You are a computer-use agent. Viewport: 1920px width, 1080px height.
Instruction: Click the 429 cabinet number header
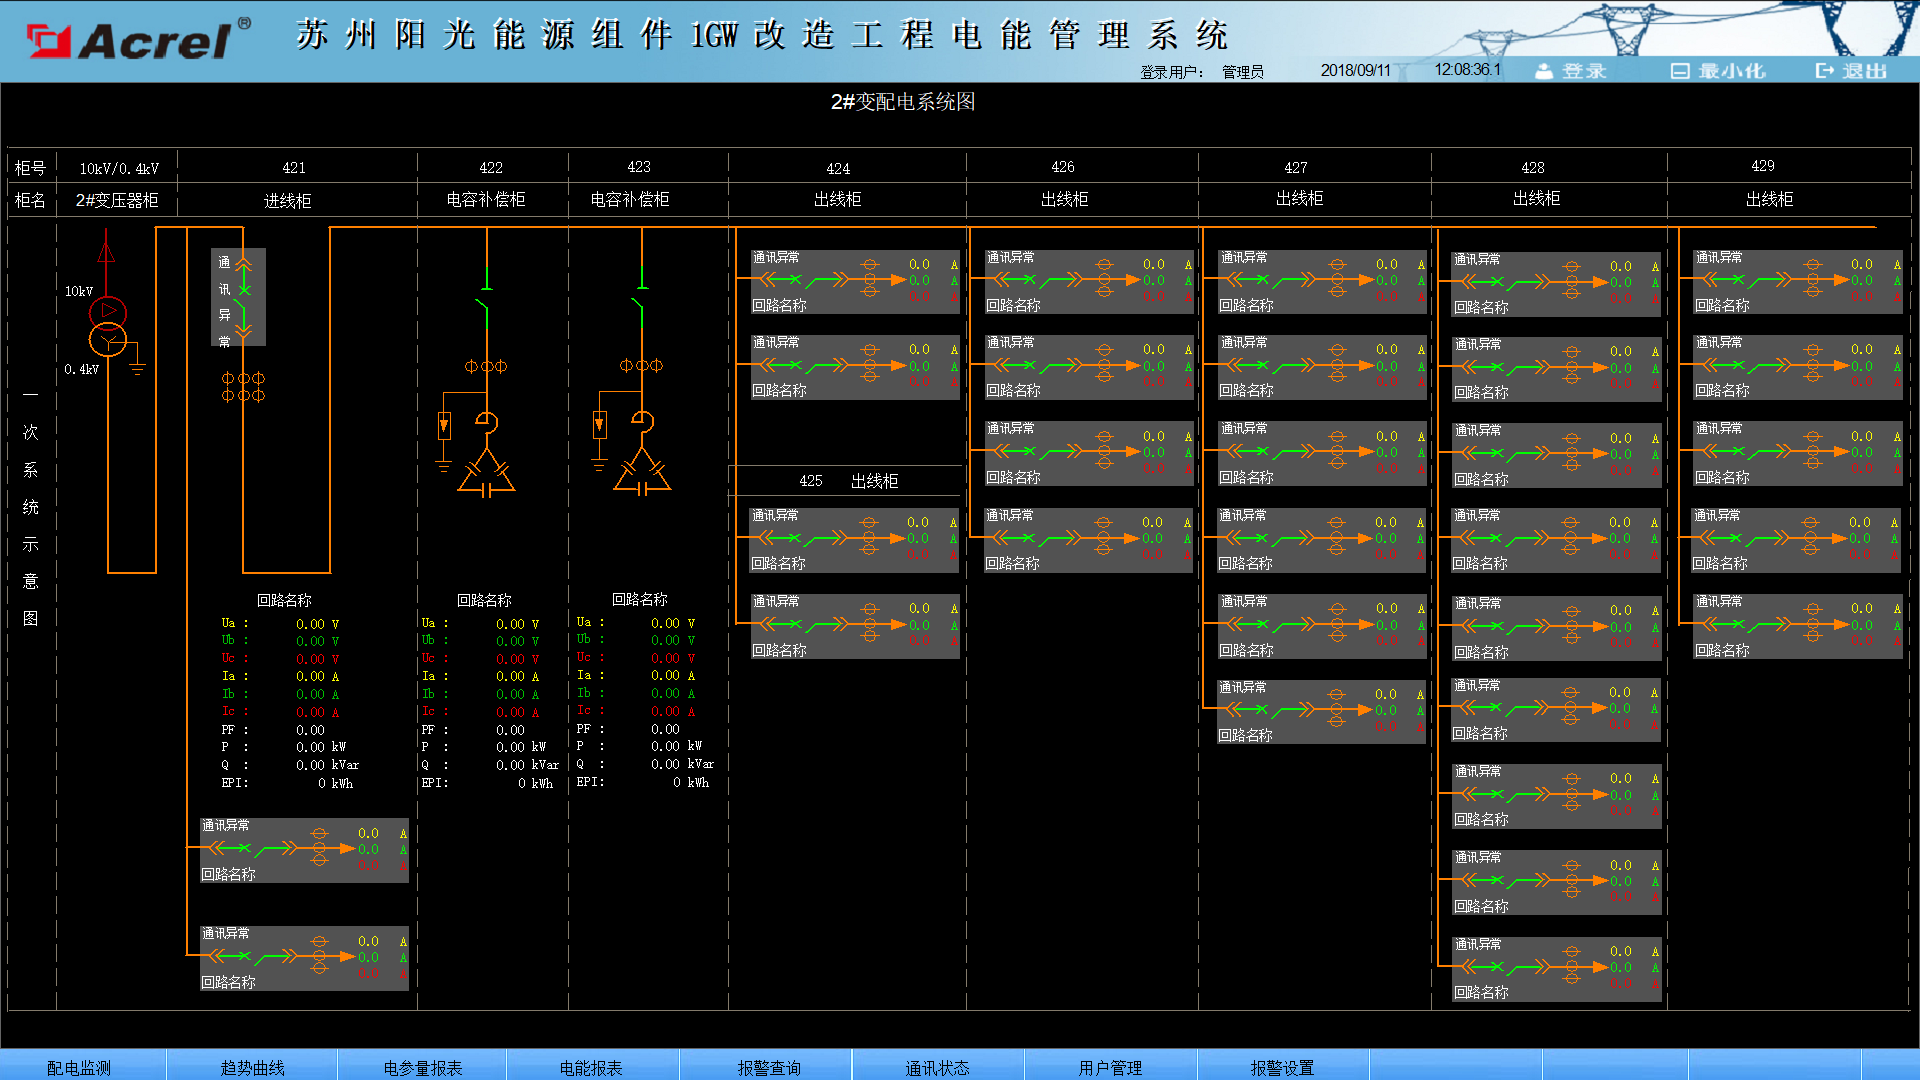point(1763,166)
